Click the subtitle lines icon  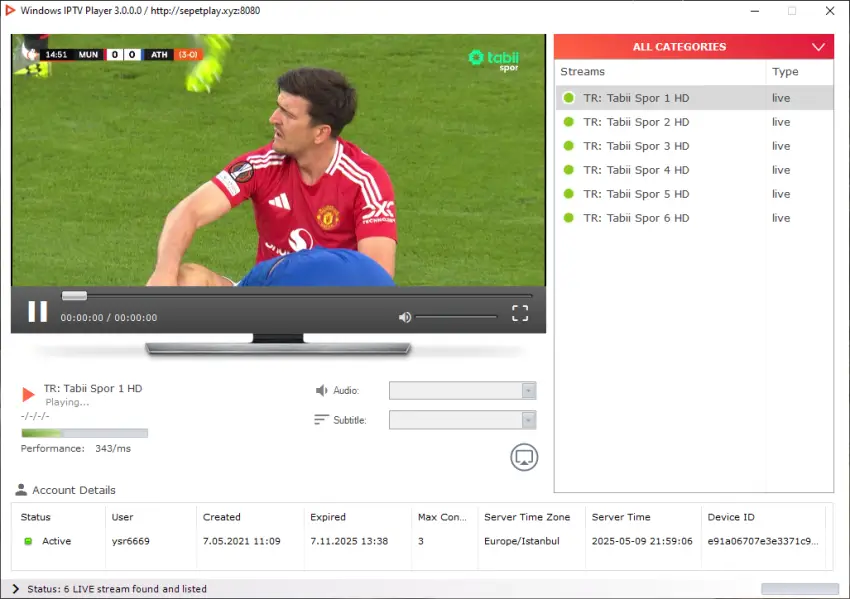pos(321,420)
